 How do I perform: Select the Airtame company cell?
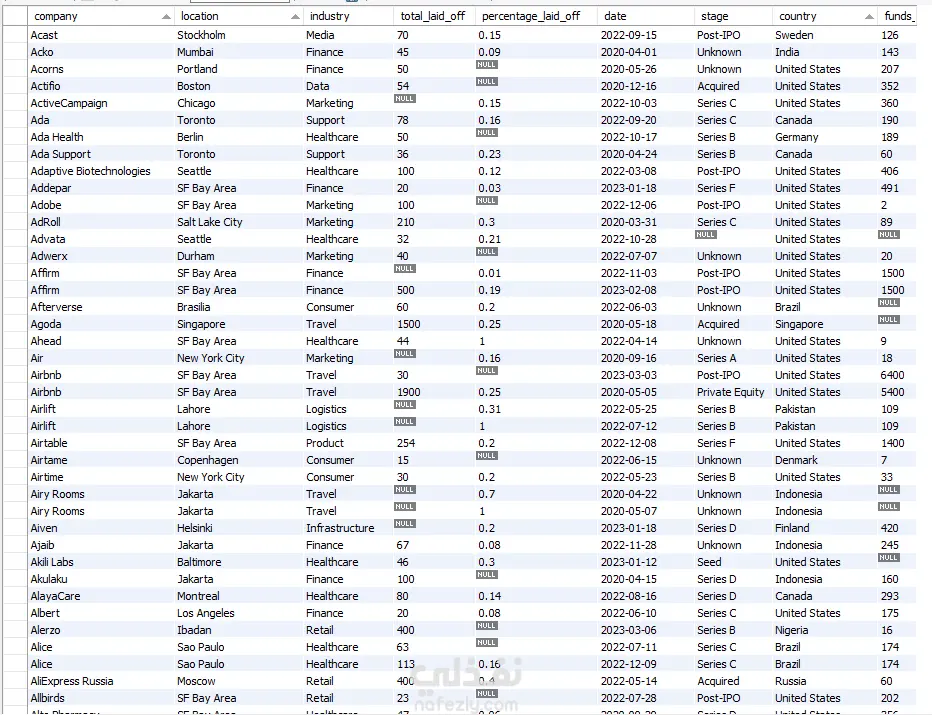[100, 460]
